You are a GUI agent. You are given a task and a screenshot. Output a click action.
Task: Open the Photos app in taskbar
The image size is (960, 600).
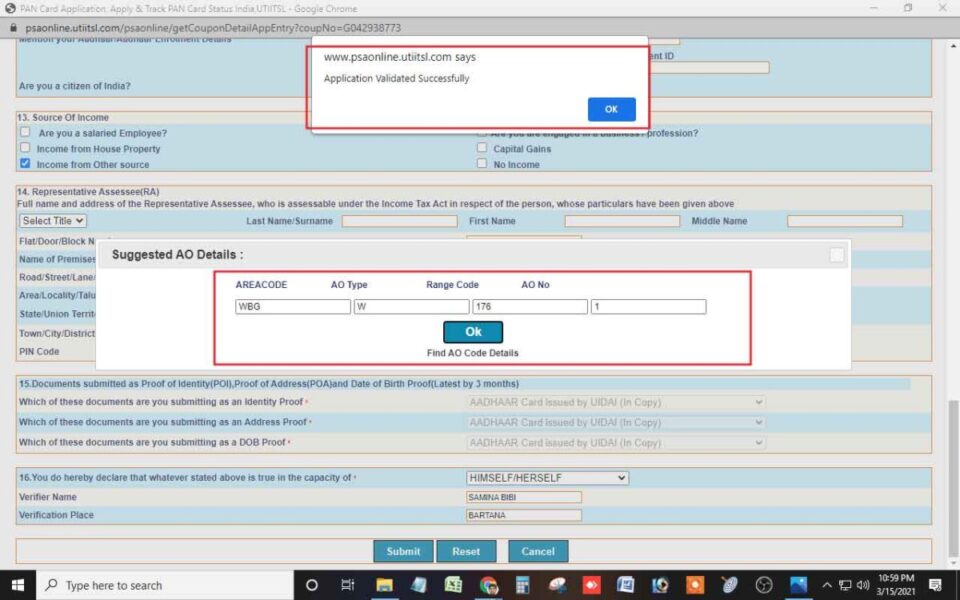[x=799, y=585]
